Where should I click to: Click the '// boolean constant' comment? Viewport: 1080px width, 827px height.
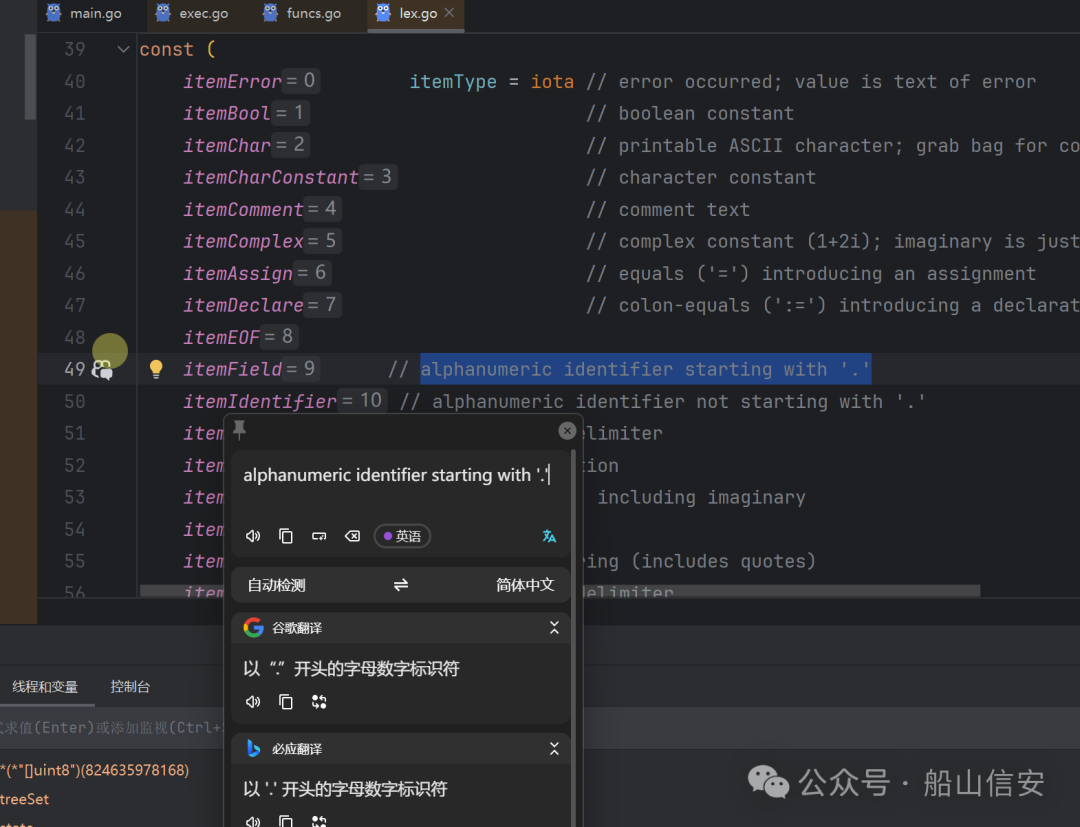[x=690, y=114]
